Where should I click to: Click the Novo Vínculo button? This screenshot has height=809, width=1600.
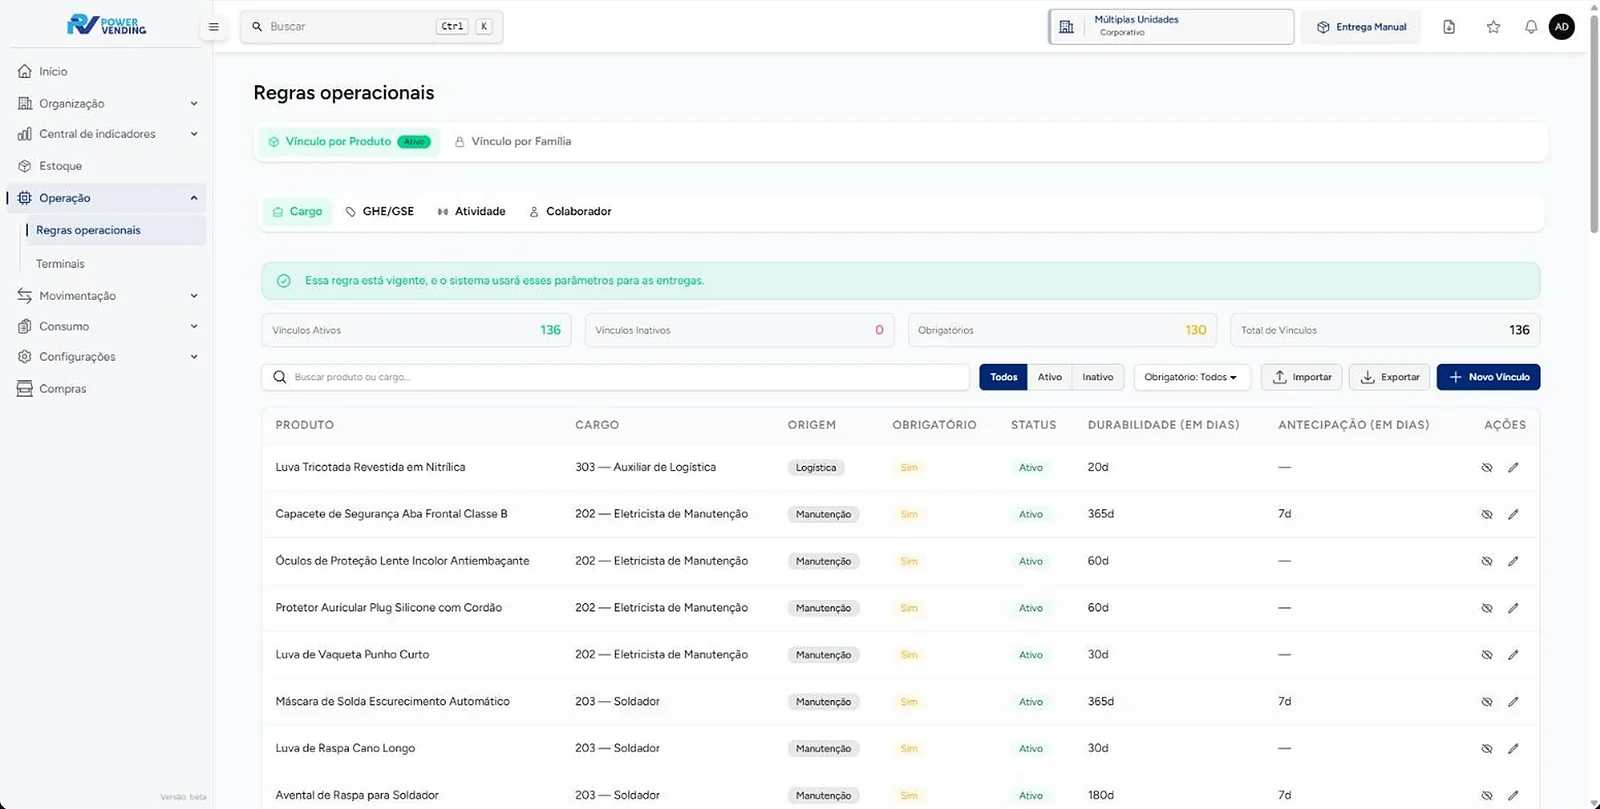coord(1488,377)
